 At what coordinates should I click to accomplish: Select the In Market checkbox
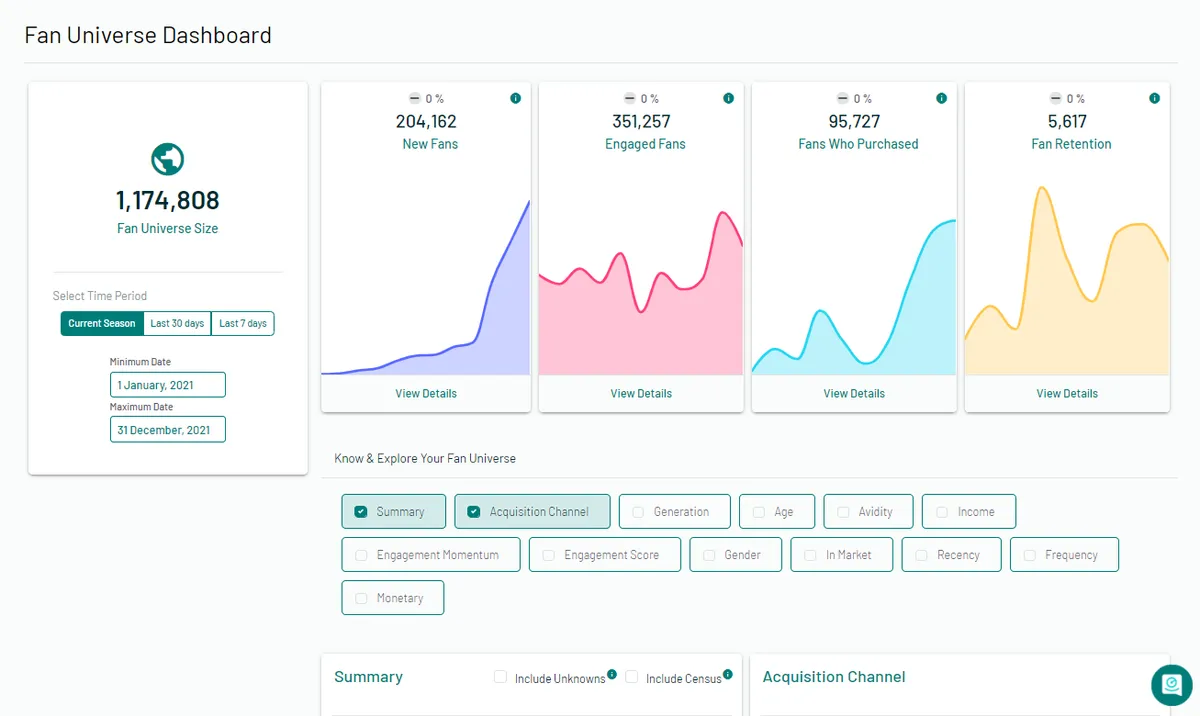(x=810, y=555)
